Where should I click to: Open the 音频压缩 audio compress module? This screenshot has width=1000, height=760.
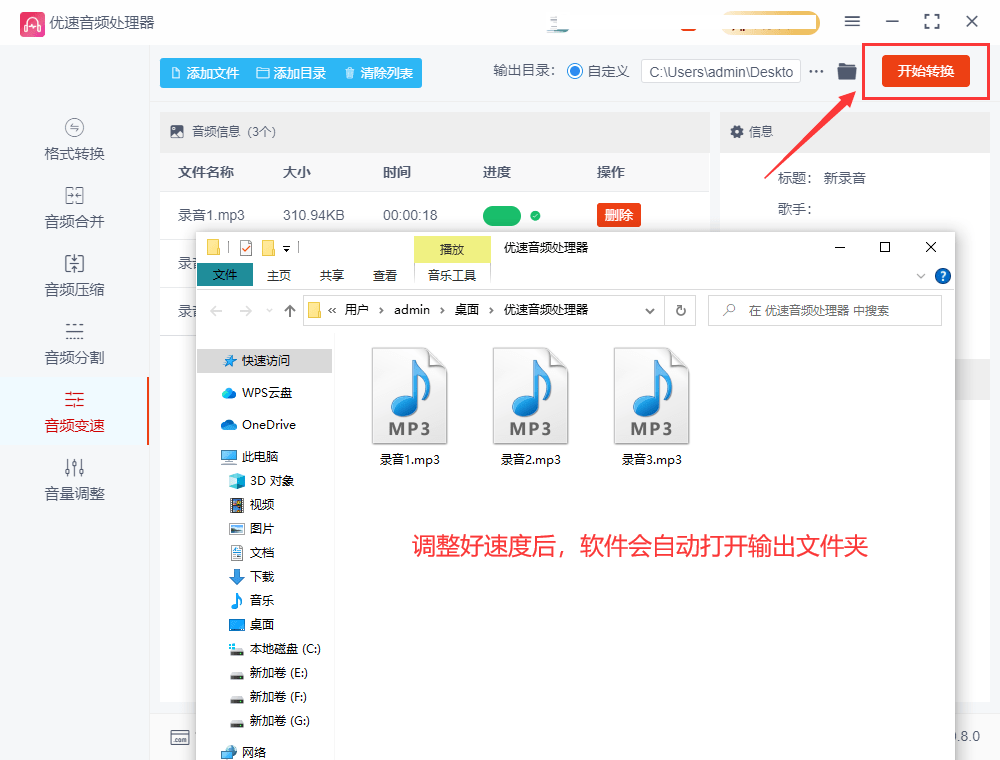click(74, 276)
